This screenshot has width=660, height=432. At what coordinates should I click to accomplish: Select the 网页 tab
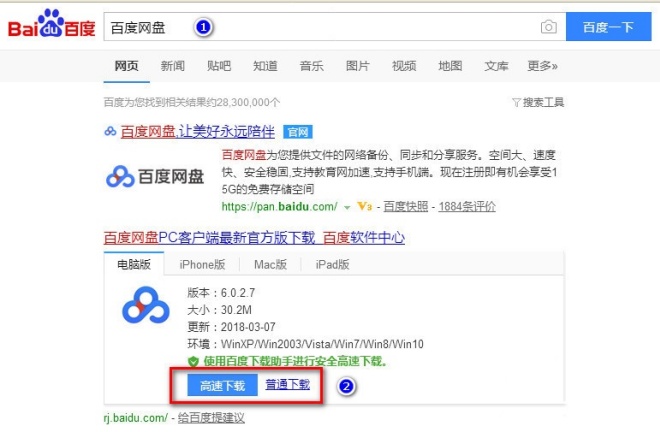coord(126,66)
